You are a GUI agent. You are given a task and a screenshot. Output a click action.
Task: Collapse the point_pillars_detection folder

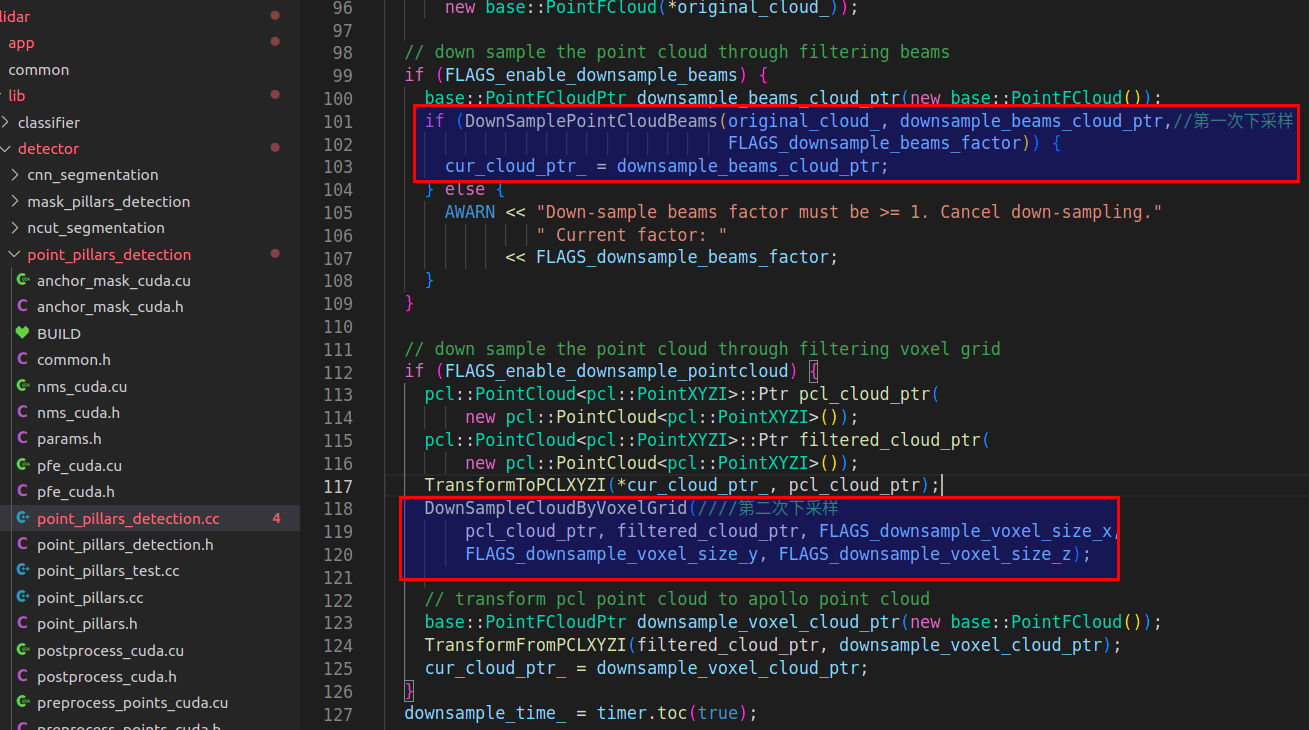pyautogui.click(x=15, y=255)
